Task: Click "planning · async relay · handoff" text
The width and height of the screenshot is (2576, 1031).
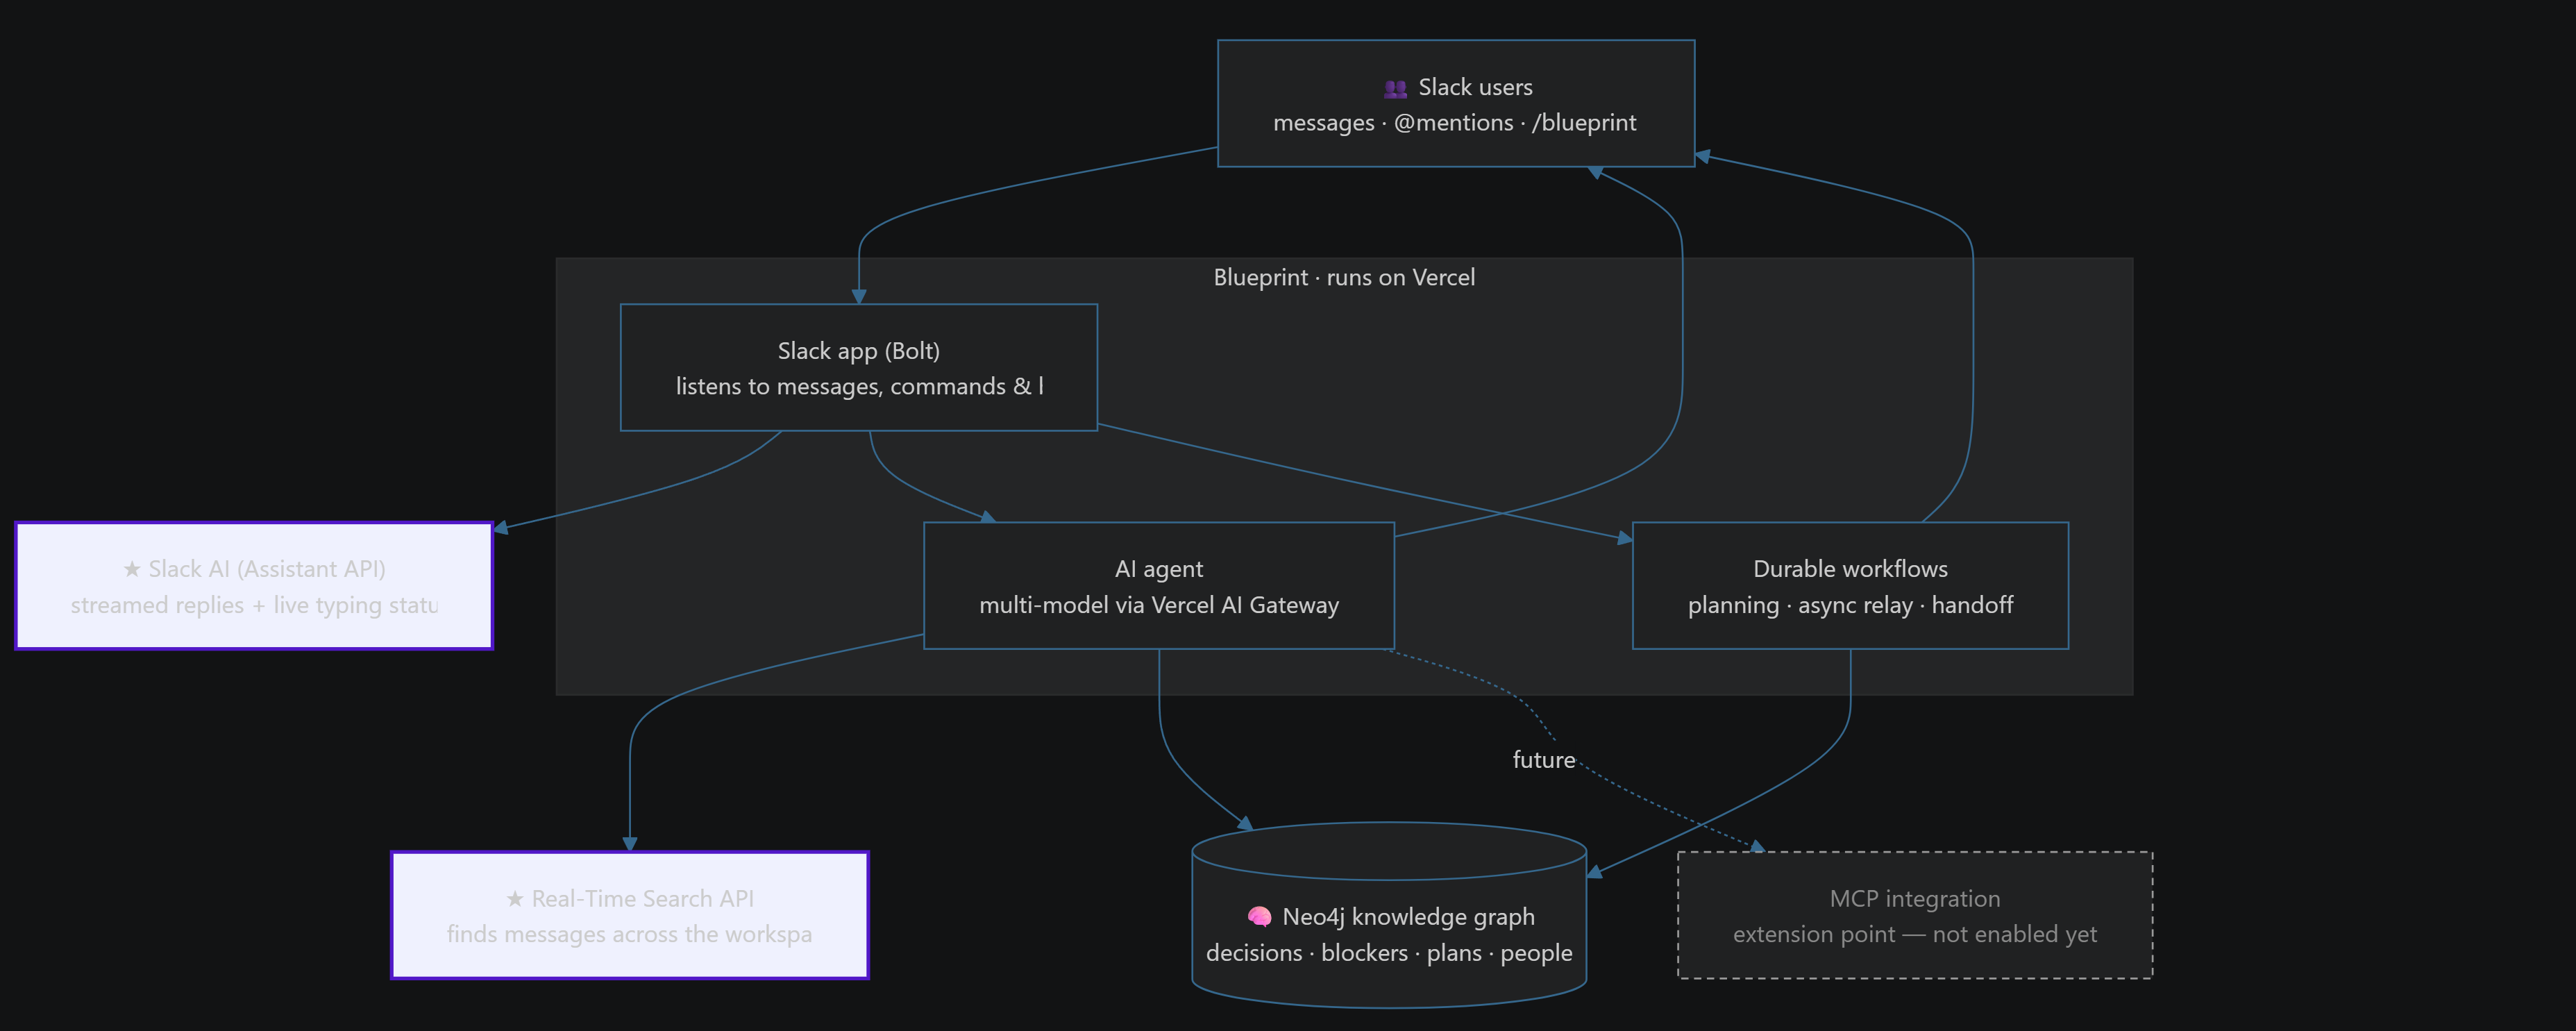Action: [1850, 605]
